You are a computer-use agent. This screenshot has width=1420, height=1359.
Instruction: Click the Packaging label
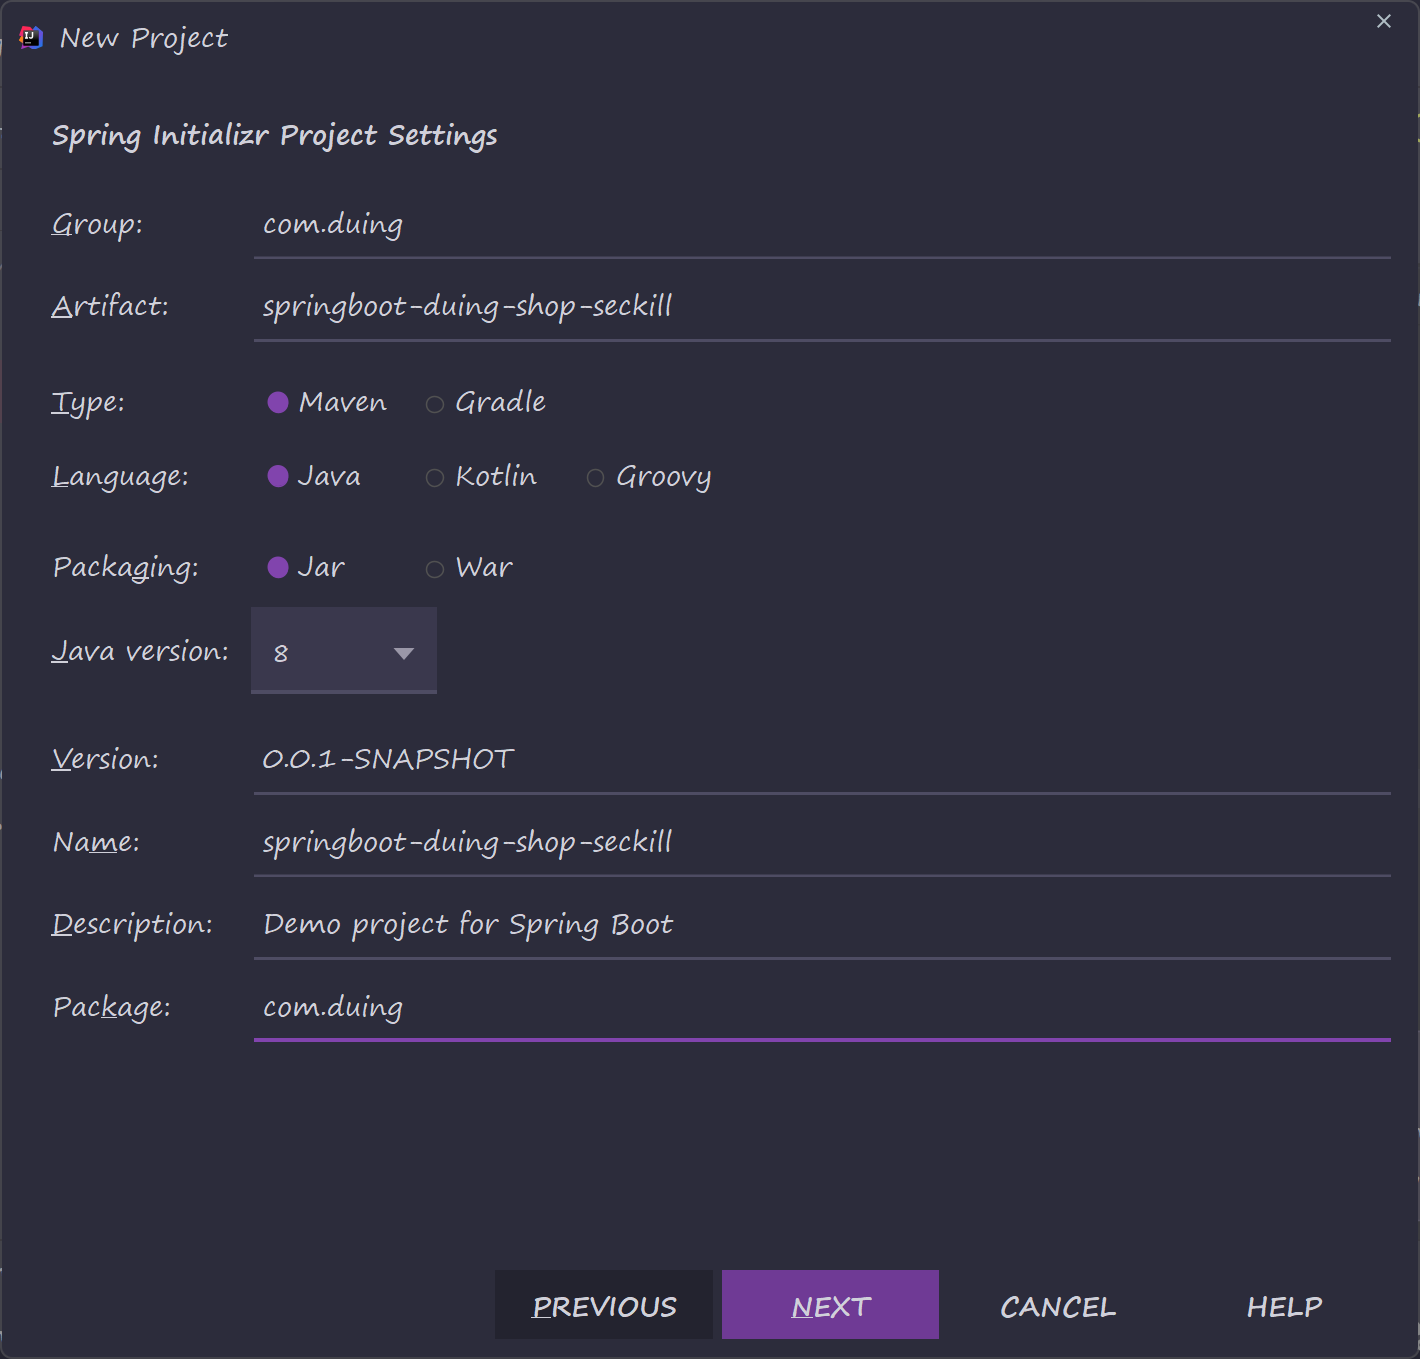coord(126,569)
